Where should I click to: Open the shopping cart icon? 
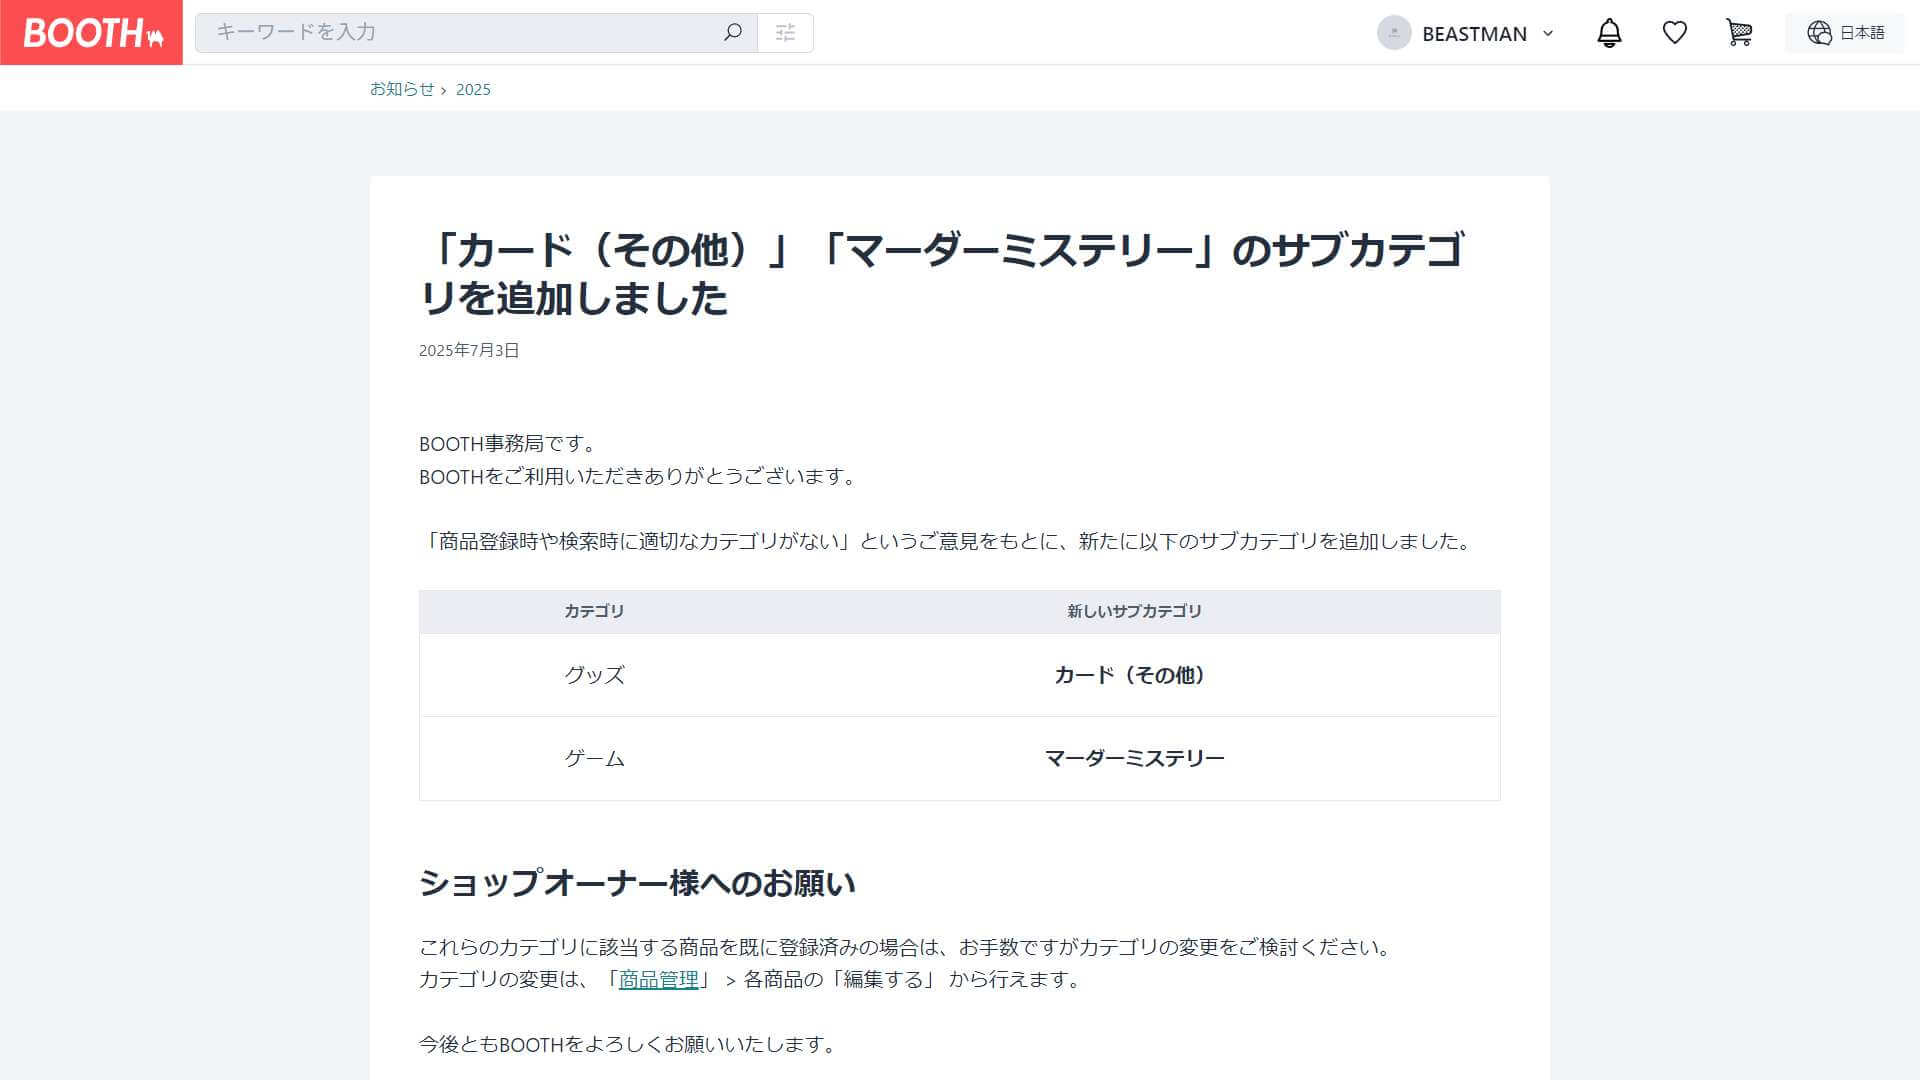click(1739, 33)
